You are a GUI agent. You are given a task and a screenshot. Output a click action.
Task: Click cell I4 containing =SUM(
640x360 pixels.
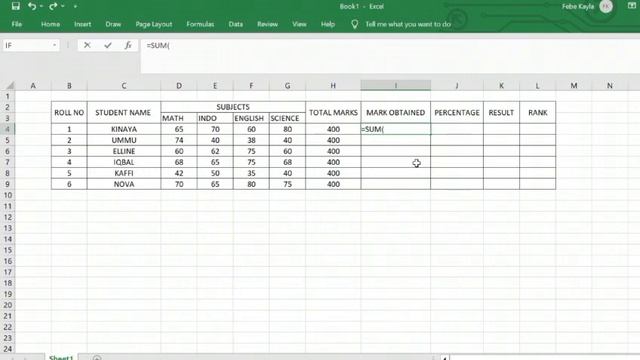coord(396,129)
